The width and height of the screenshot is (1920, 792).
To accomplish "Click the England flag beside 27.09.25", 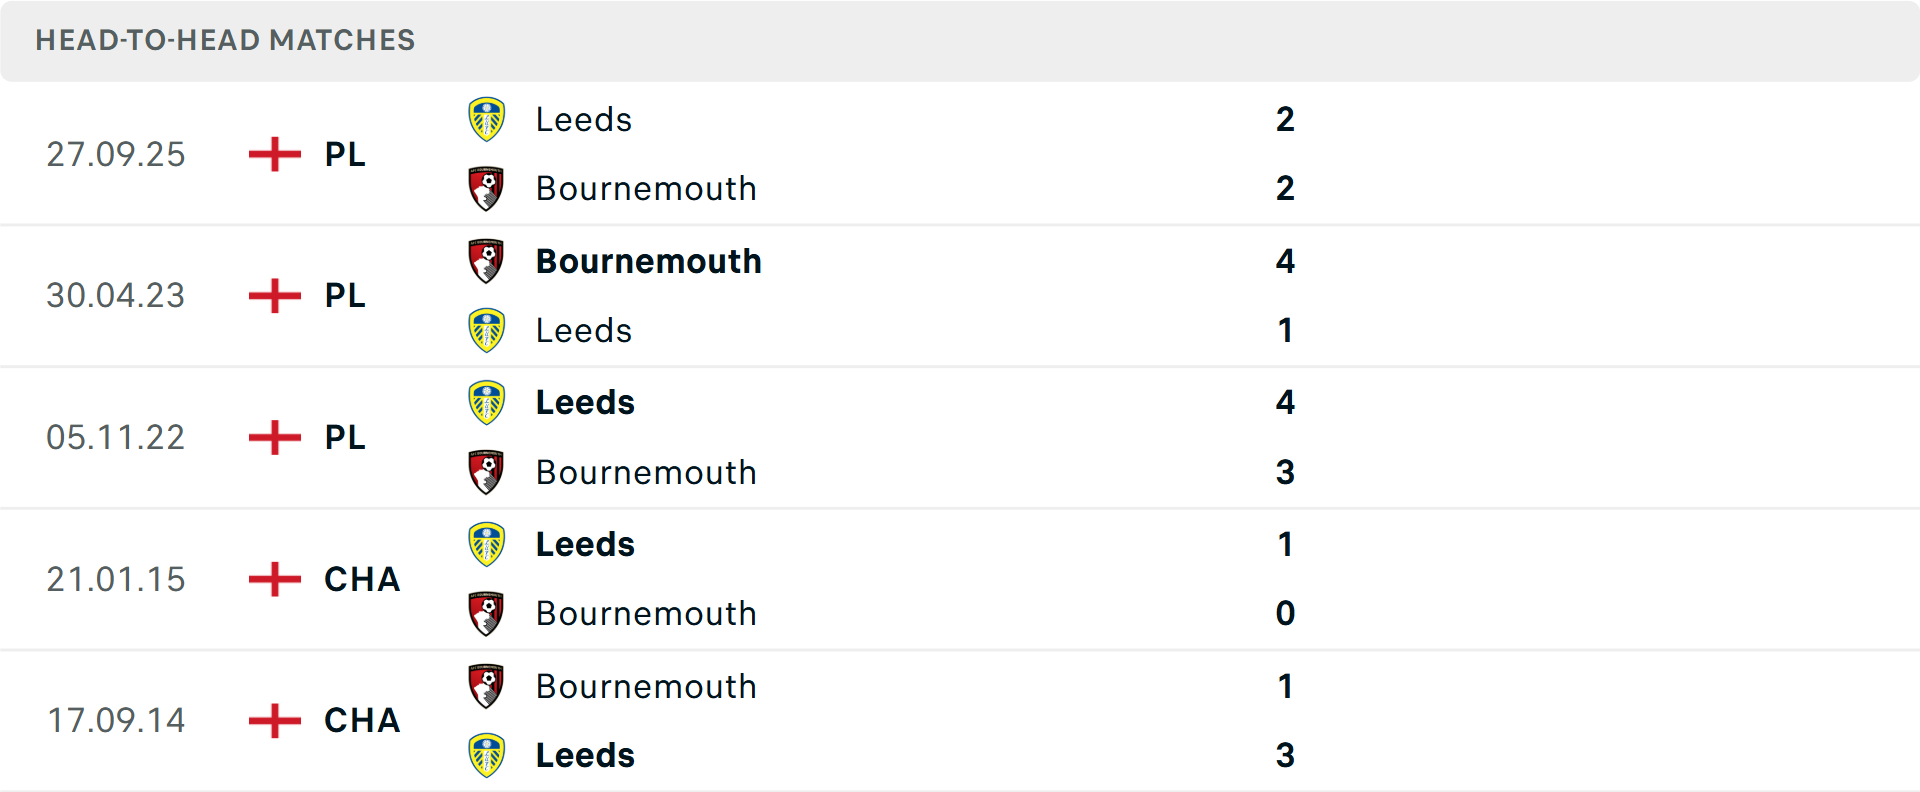I will click(x=272, y=154).
